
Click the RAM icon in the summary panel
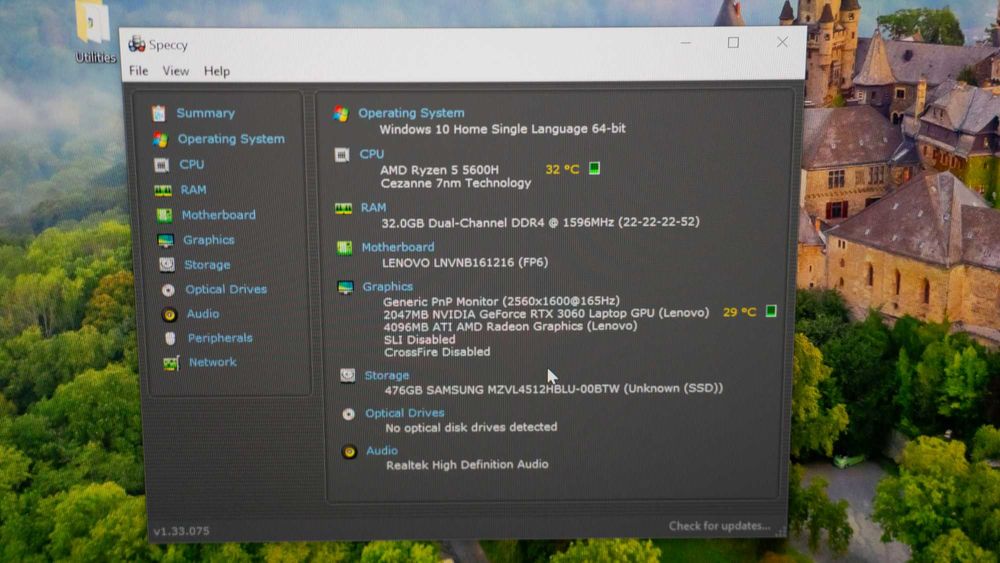pos(344,208)
